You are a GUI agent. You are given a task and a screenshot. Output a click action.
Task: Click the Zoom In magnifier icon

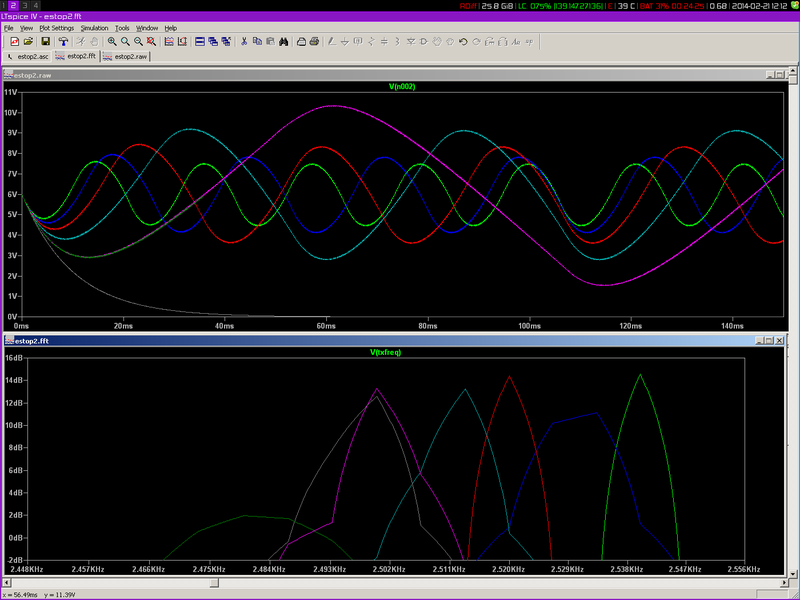coord(112,41)
